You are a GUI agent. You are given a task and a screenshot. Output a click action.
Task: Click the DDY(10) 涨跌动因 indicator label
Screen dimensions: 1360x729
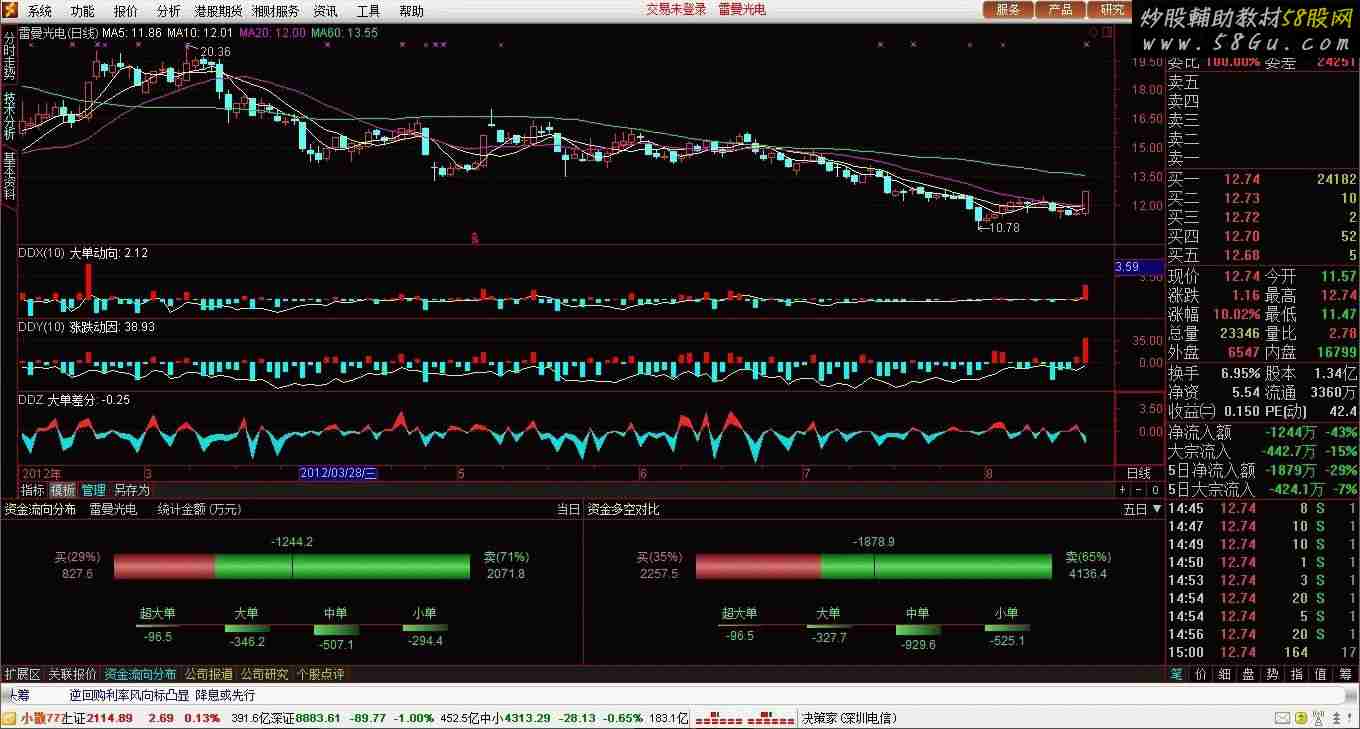(87, 327)
